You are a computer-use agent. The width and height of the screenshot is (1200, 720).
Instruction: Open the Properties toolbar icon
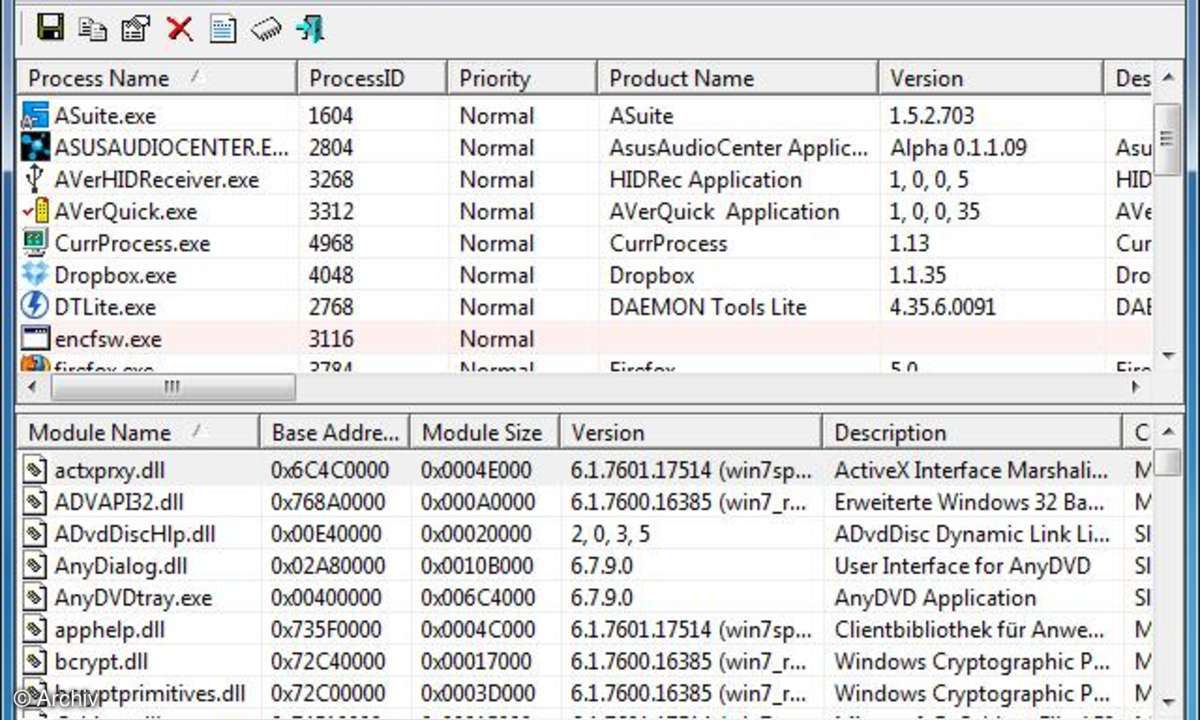136,28
